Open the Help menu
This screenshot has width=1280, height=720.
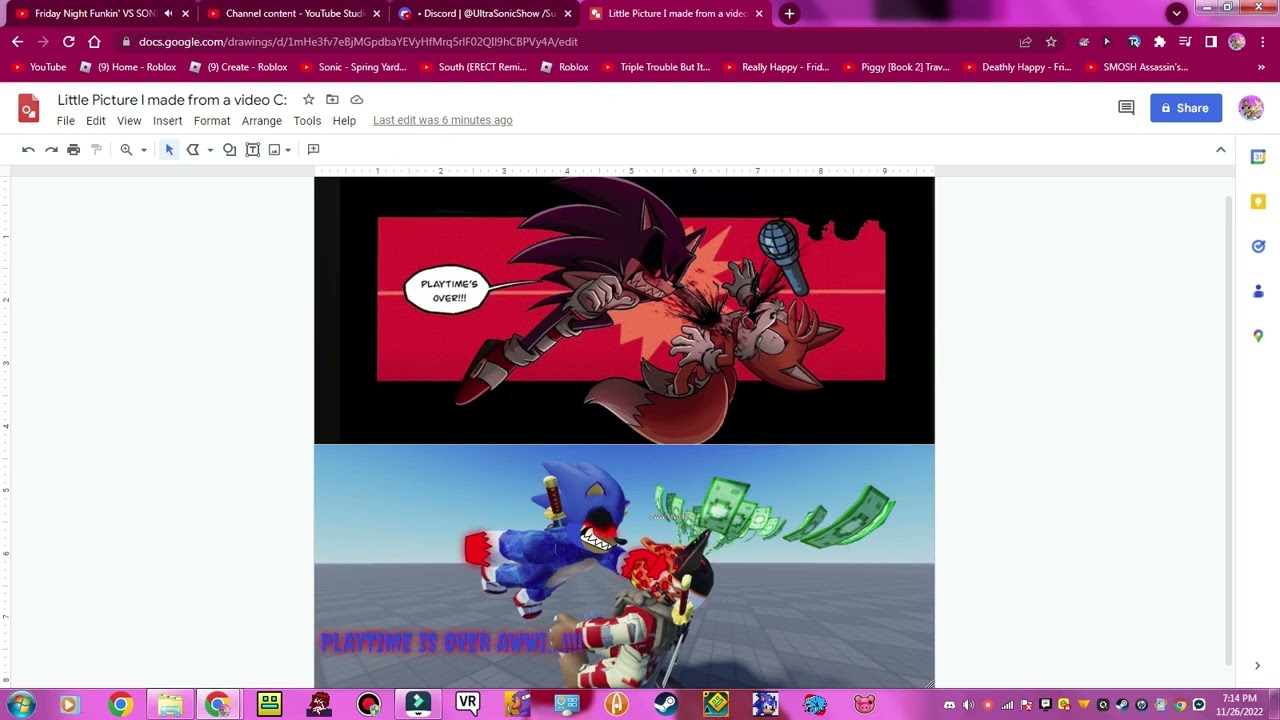tap(344, 121)
